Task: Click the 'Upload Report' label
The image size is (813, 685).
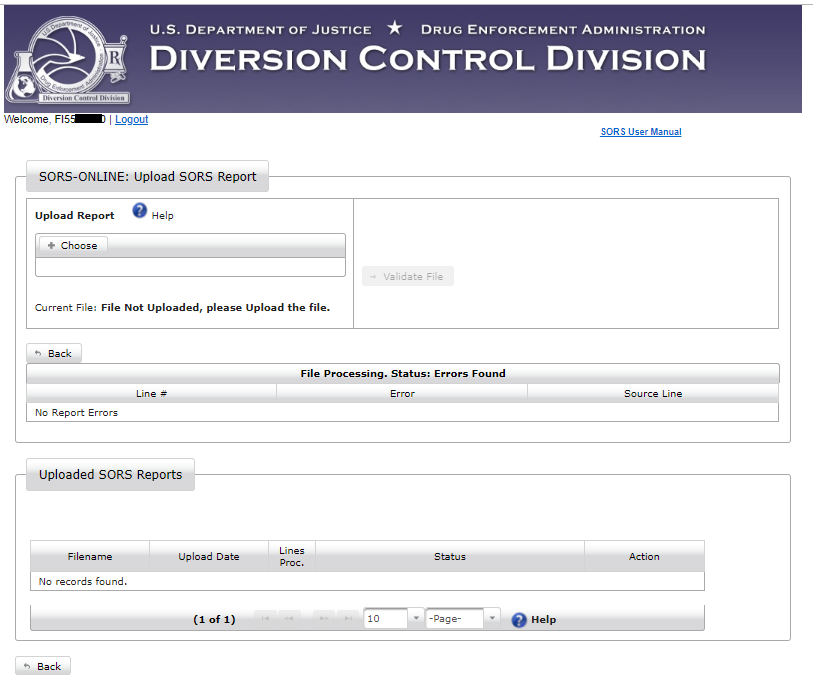Action: (75, 216)
